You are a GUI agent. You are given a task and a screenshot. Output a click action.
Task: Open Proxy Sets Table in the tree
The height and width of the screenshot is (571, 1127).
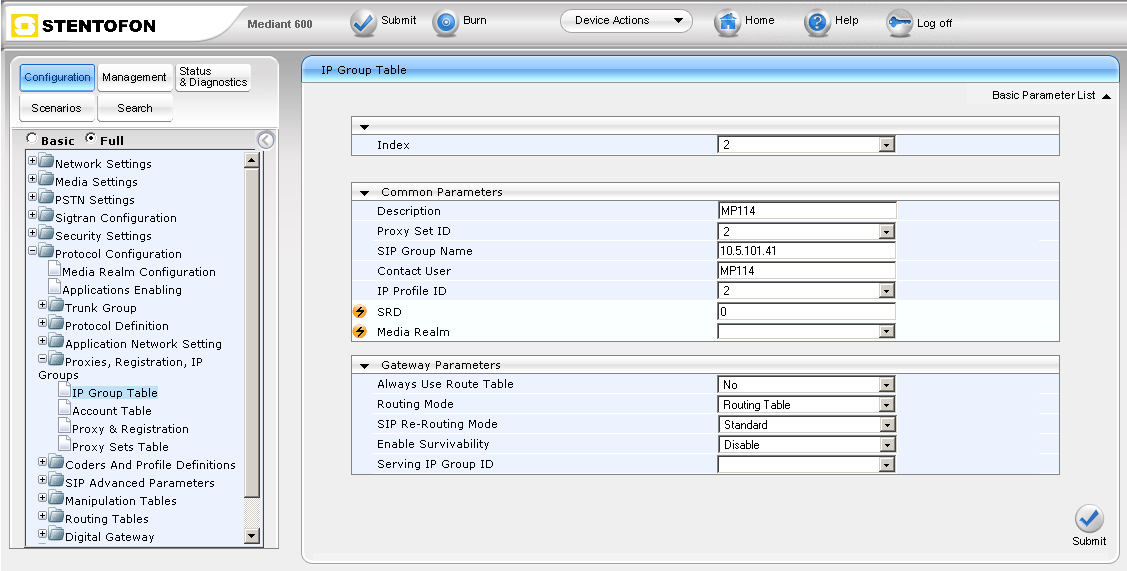tap(120, 447)
